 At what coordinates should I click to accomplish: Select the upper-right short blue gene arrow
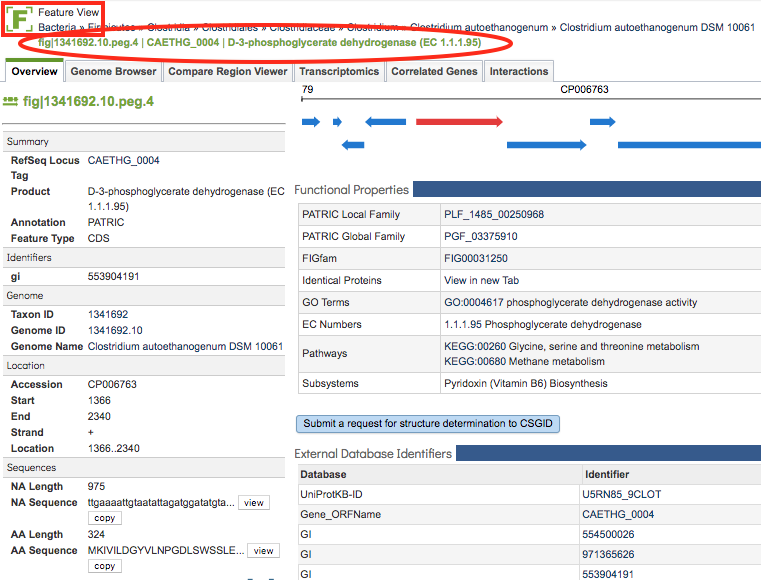click(x=602, y=121)
